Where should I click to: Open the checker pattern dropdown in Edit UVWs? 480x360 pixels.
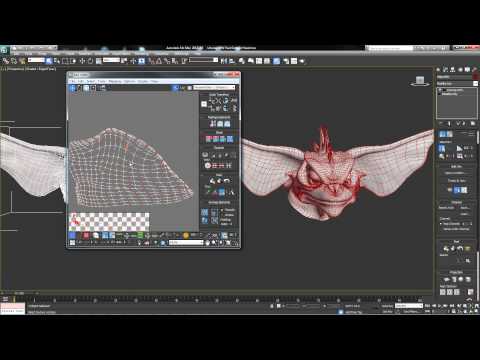(214, 87)
